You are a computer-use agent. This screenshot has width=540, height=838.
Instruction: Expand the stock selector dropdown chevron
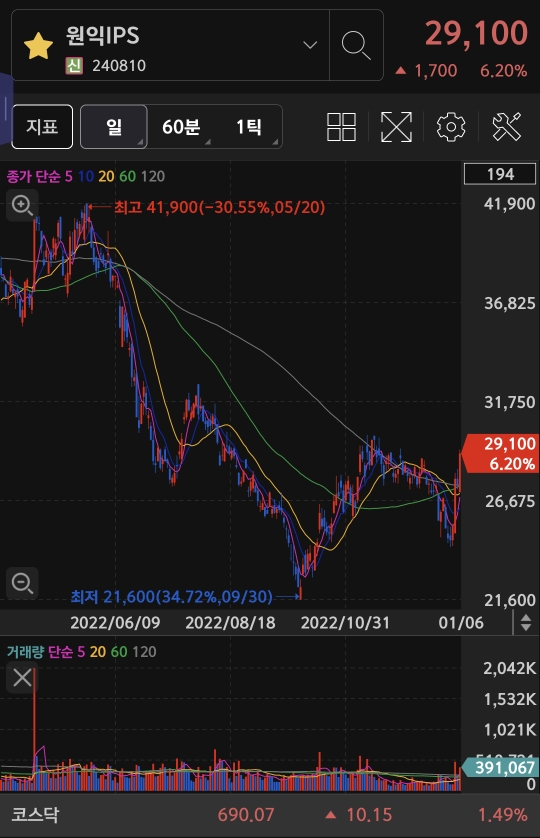[310, 45]
